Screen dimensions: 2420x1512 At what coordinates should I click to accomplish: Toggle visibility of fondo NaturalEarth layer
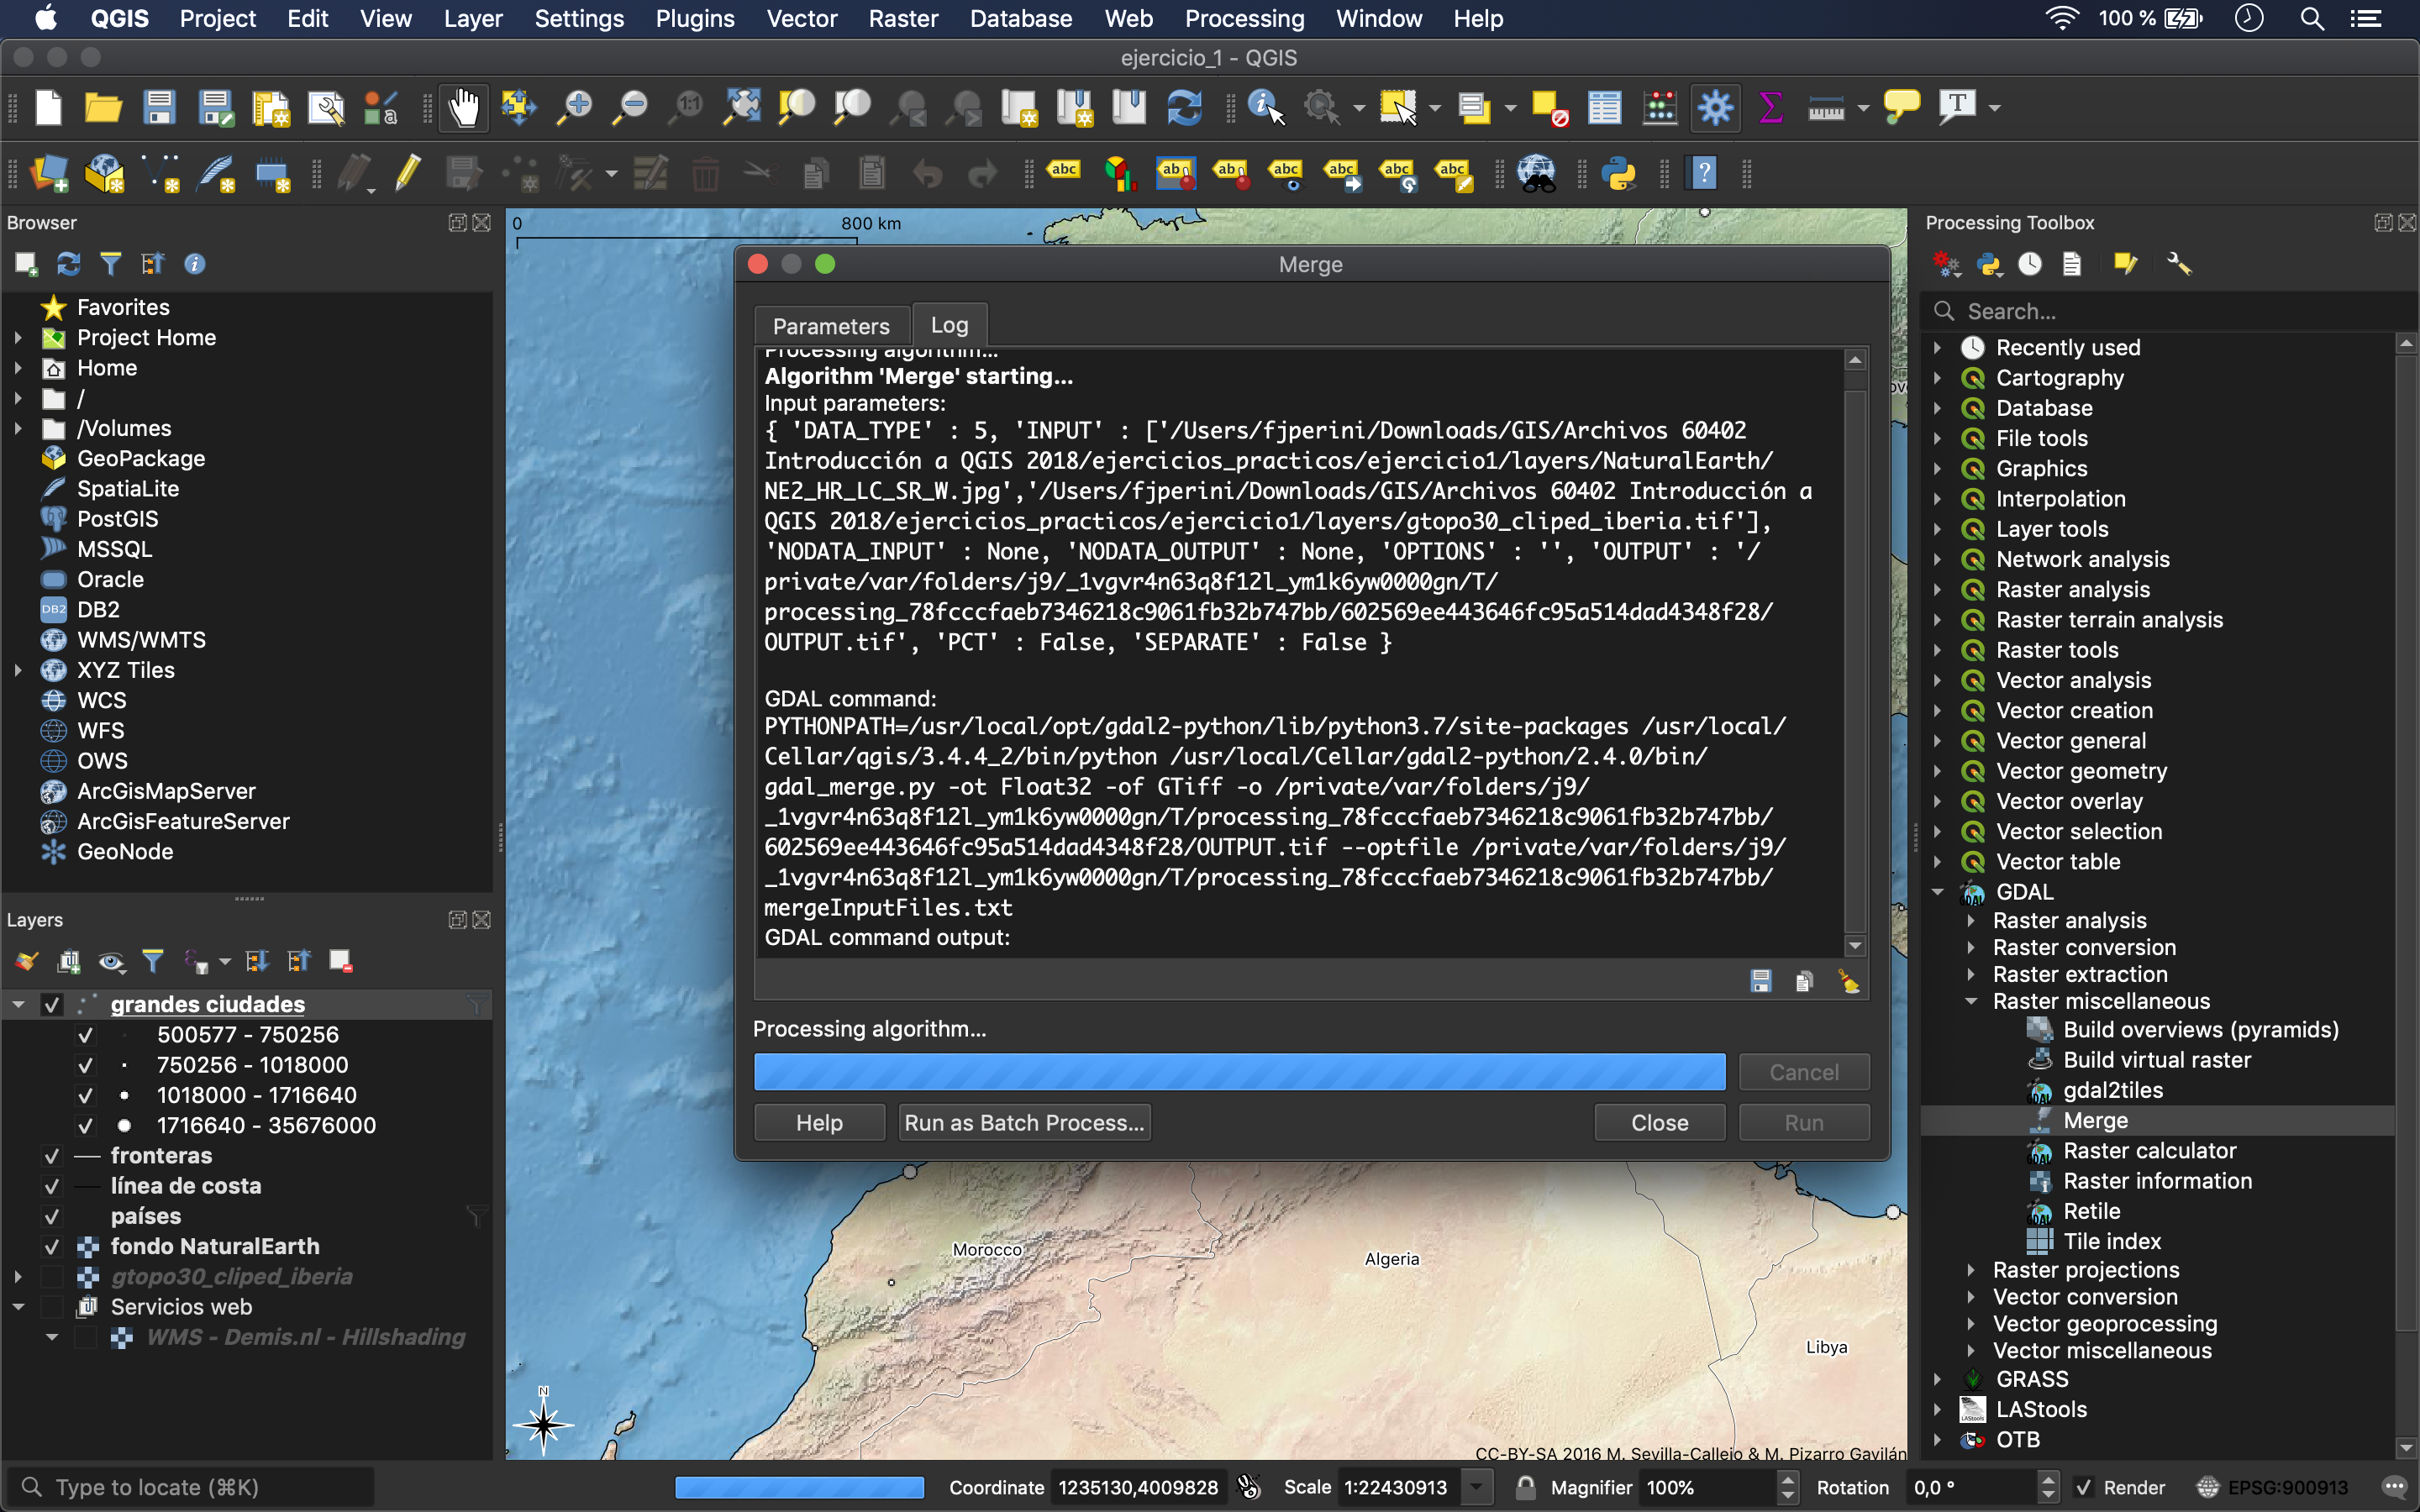51,1246
